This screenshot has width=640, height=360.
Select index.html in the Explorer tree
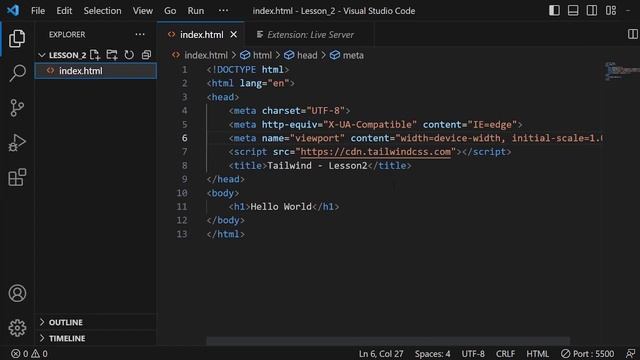[96, 71]
